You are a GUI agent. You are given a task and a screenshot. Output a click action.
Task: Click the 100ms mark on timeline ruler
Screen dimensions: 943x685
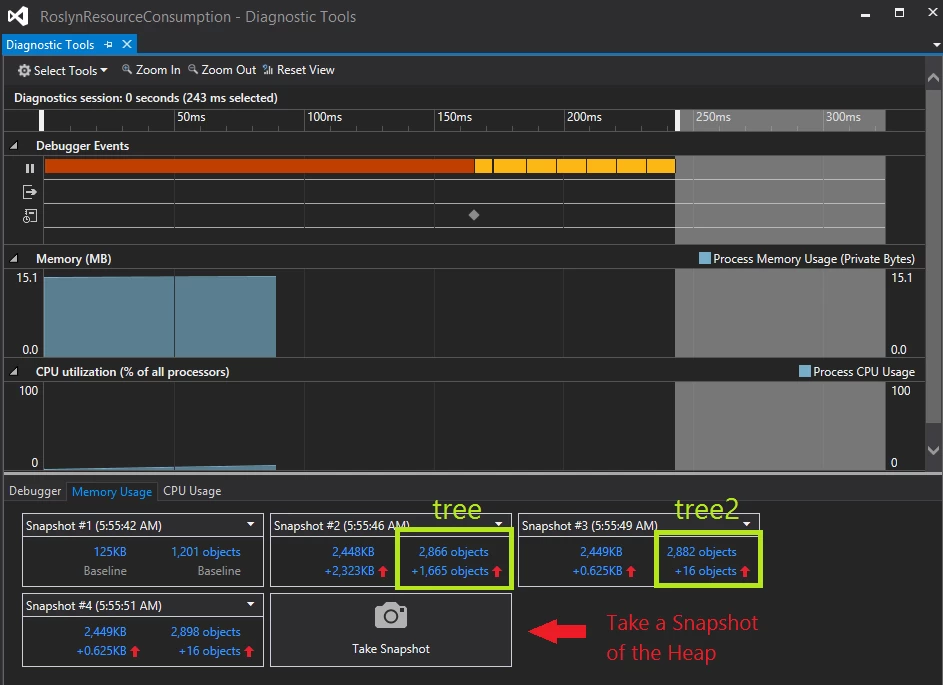(325, 117)
